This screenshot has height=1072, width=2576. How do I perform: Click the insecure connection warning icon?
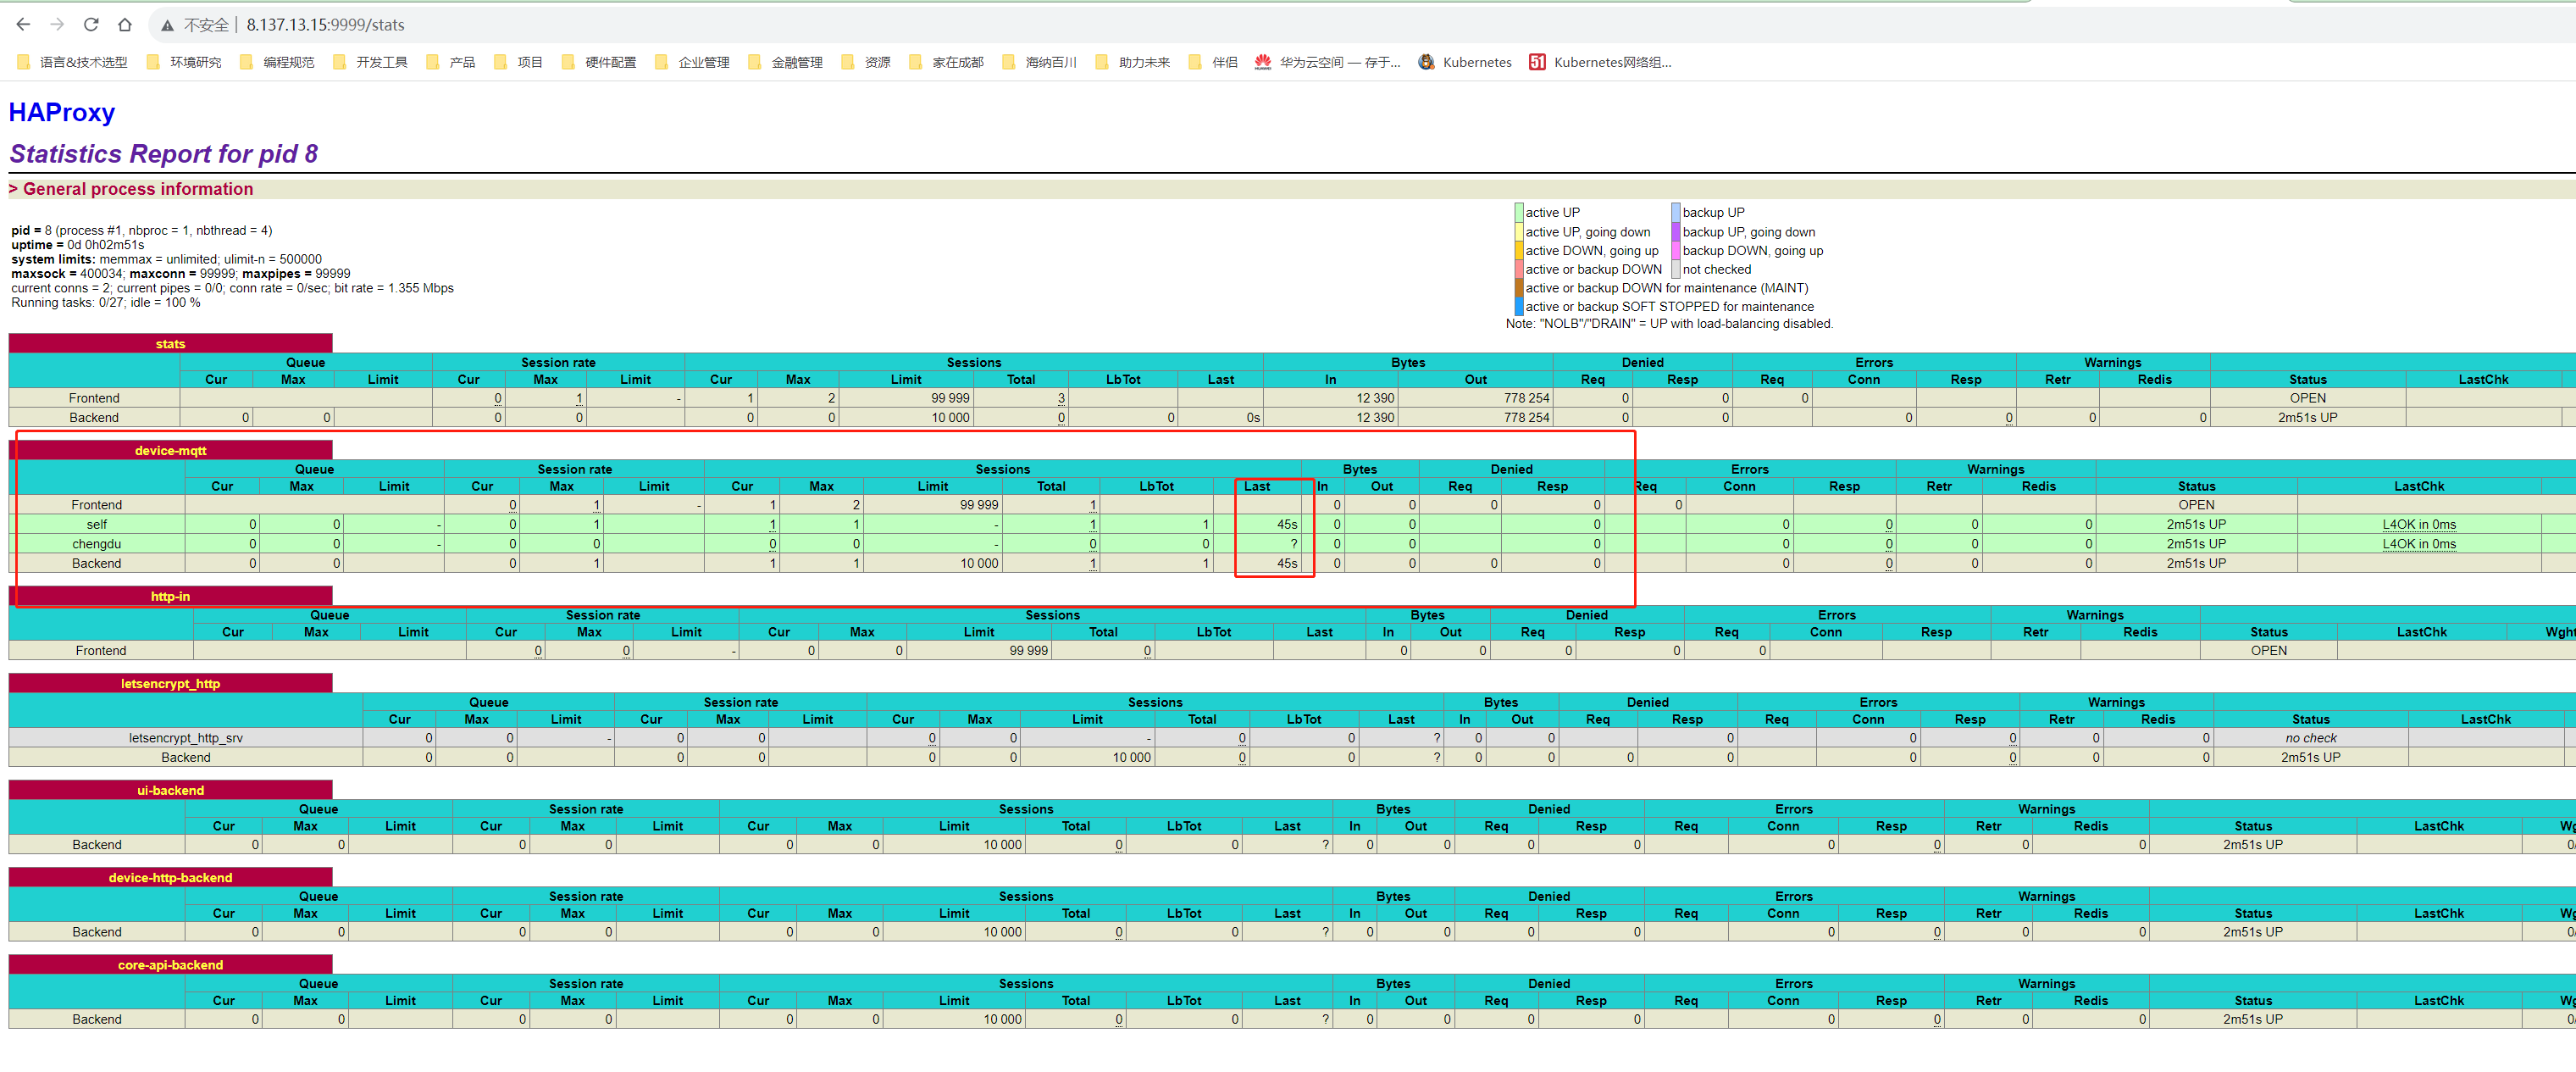tap(167, 25)
